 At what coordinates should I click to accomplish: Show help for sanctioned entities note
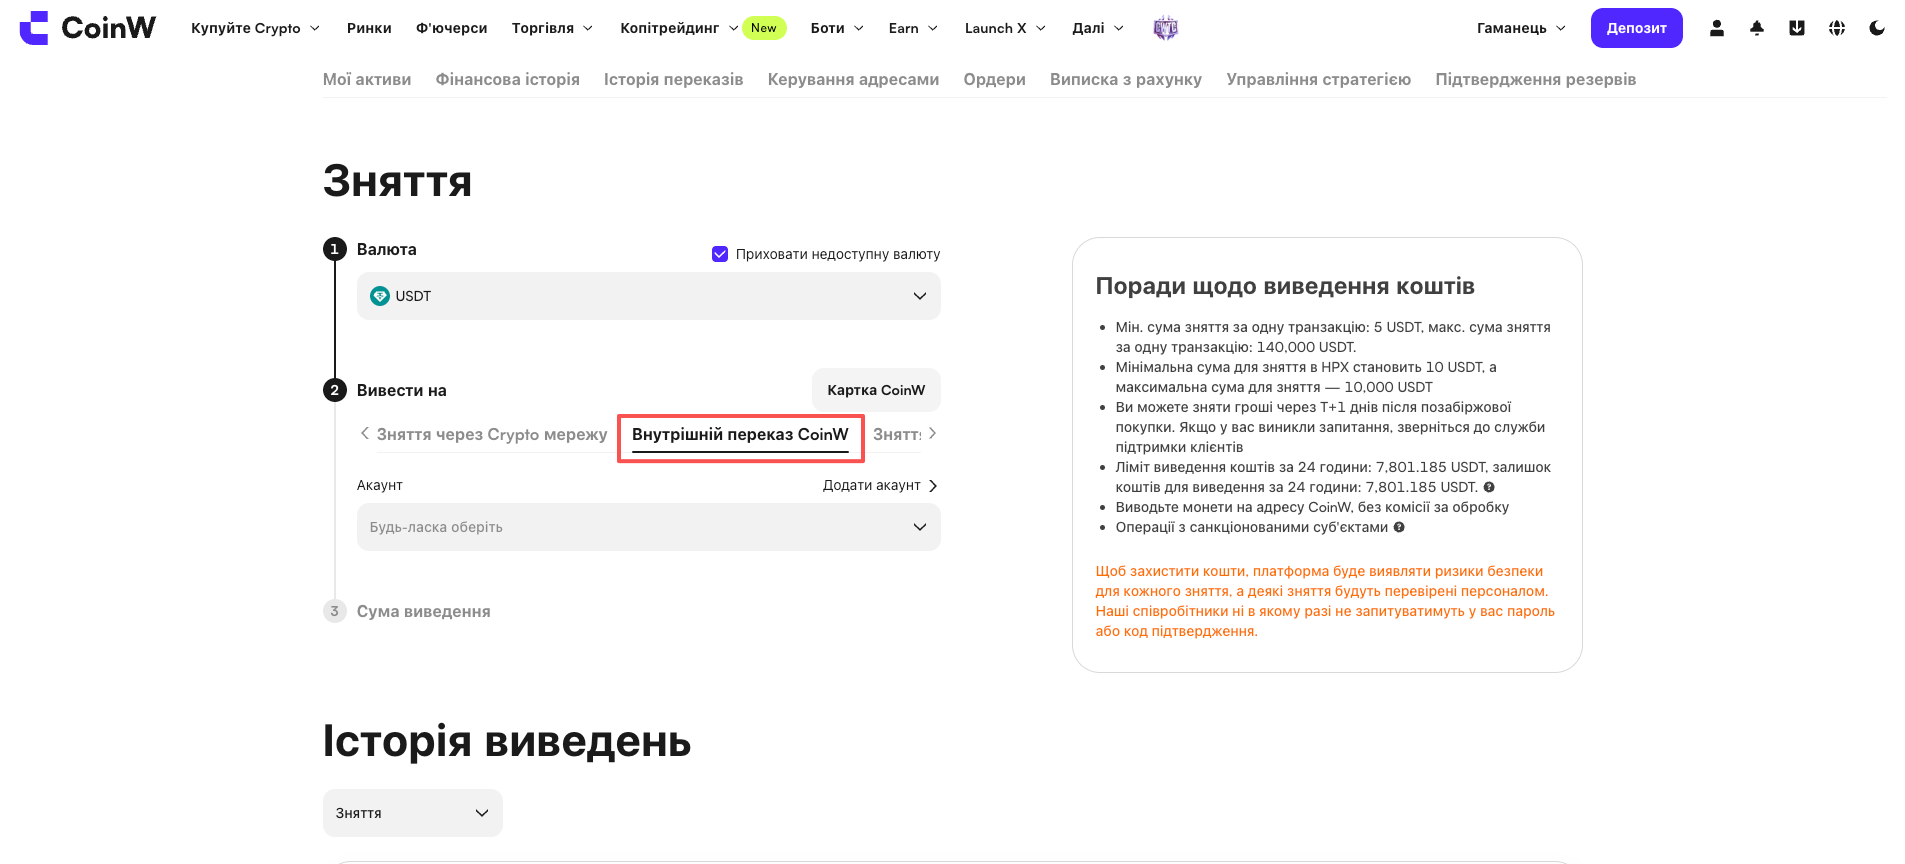pos(1399,527)
